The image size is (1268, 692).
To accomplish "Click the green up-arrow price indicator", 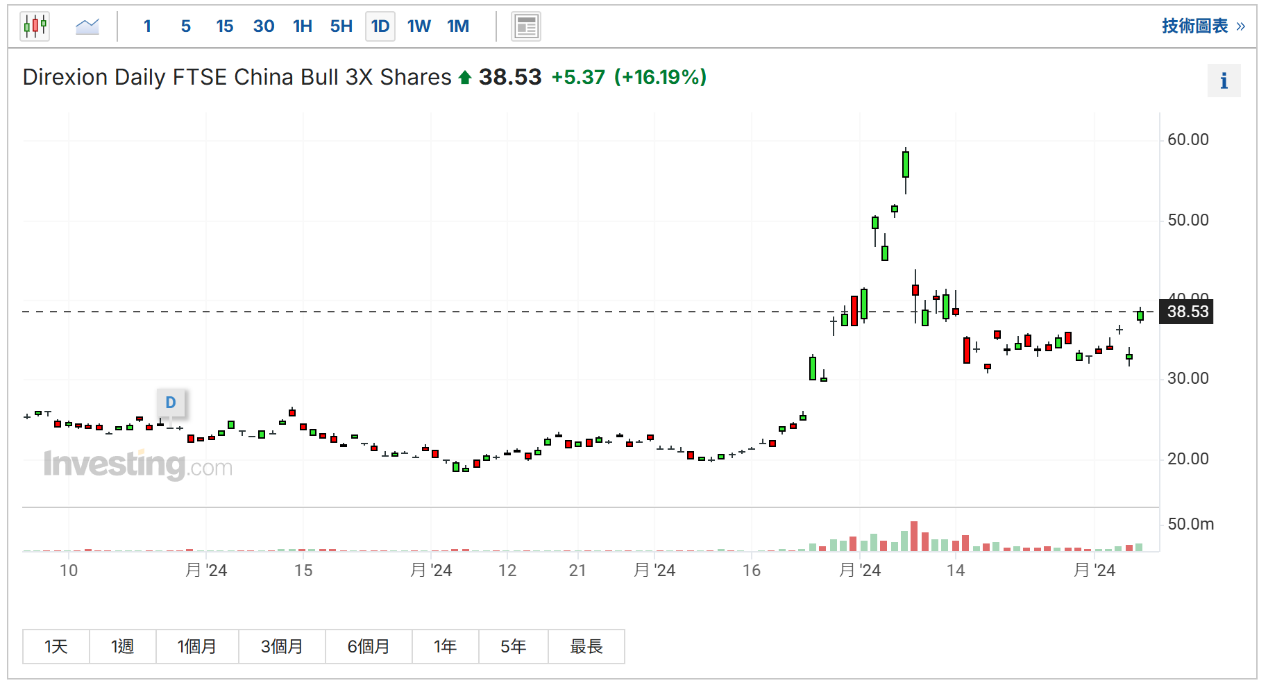I will (465, 77).
